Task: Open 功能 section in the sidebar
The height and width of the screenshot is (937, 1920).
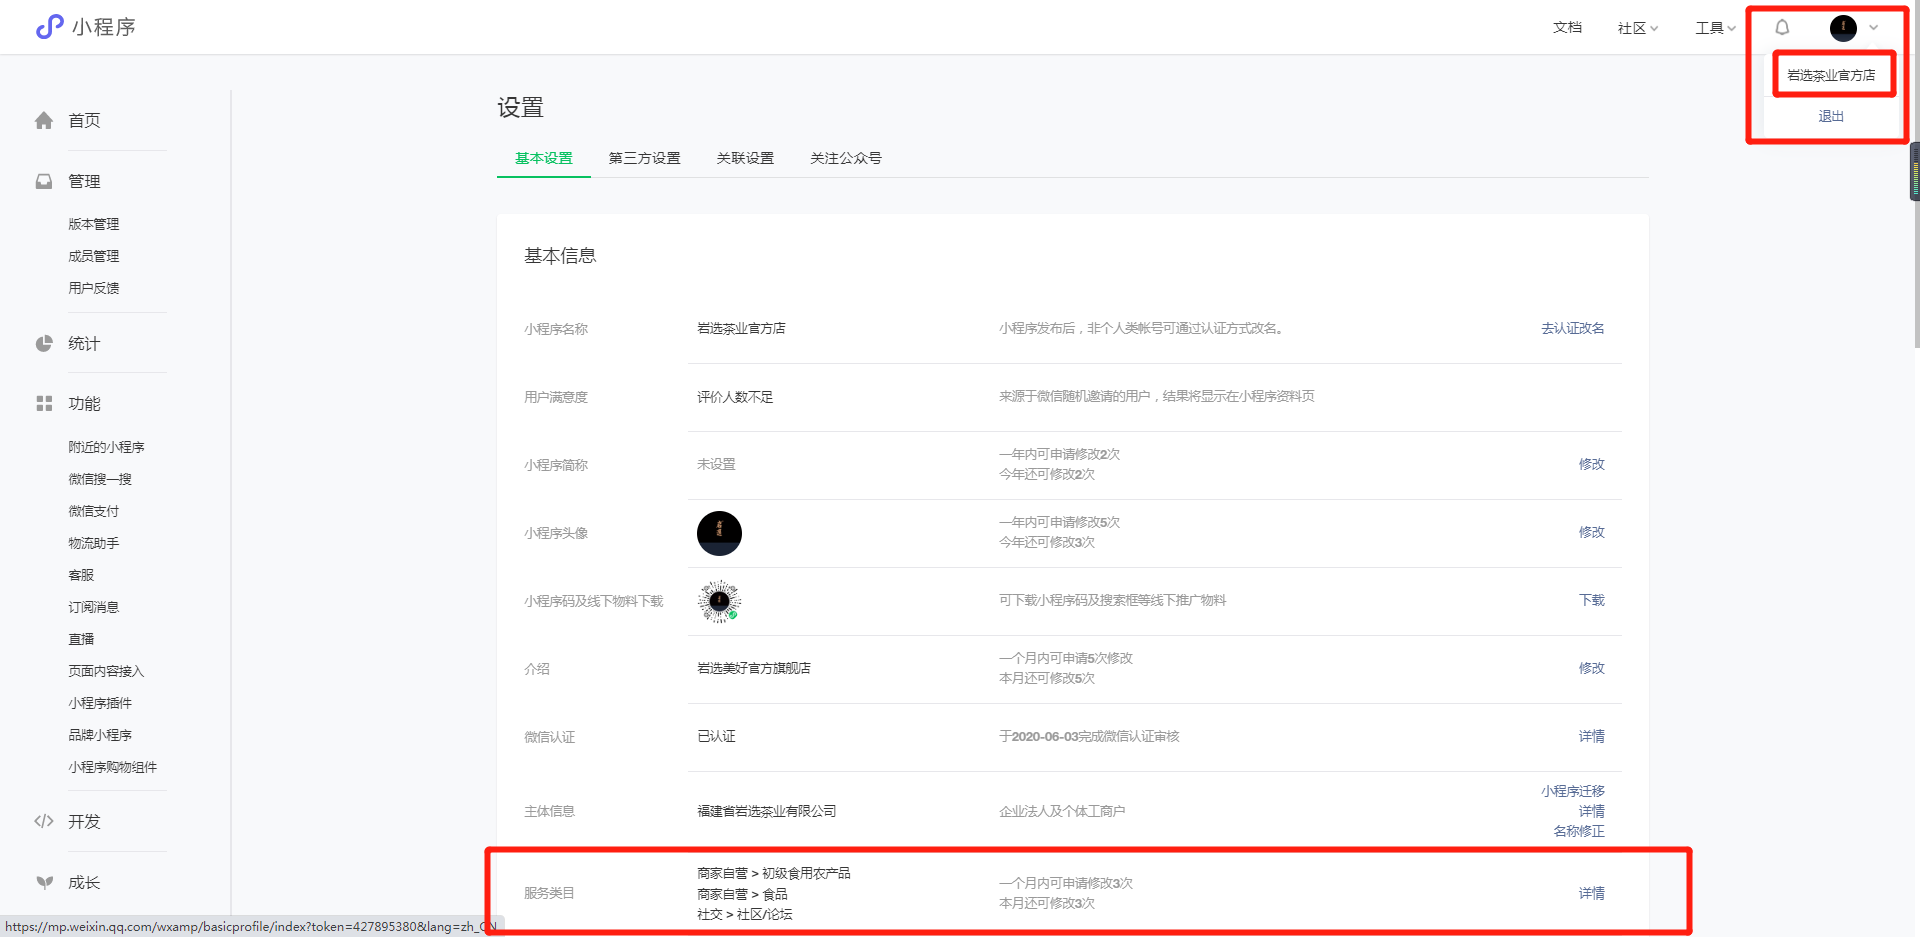Action: 84,403
